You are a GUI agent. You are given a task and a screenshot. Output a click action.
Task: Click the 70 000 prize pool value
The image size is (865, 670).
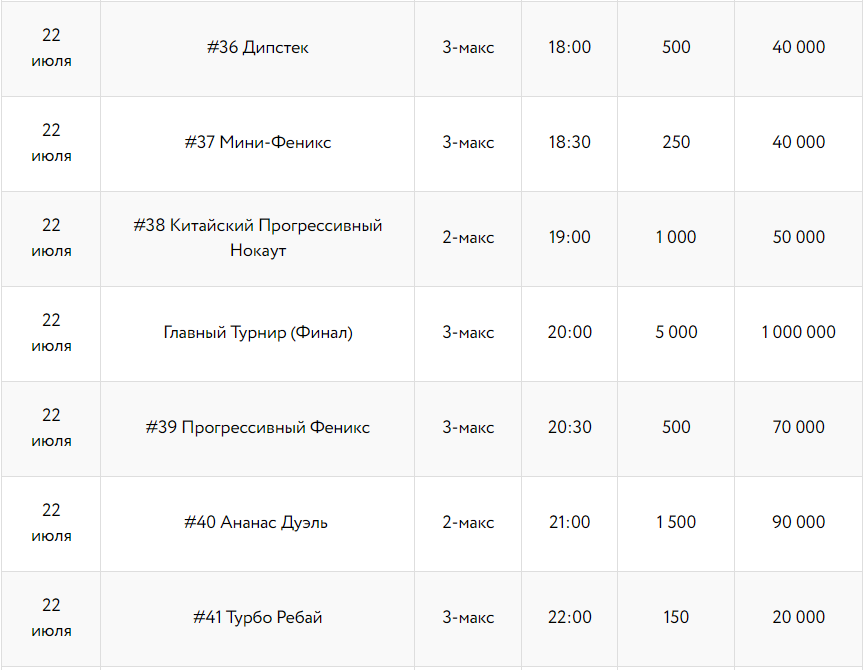pos(798,427)
